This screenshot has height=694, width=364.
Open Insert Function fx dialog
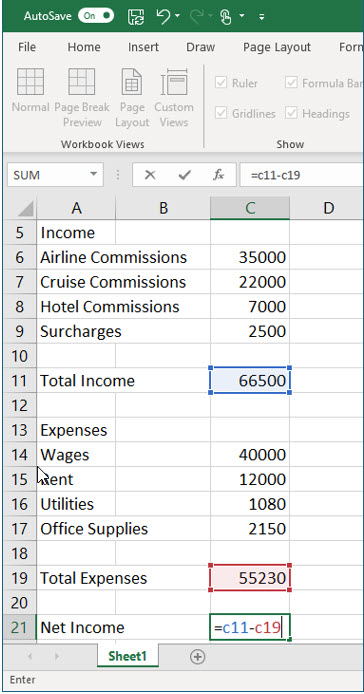point(218,175)
